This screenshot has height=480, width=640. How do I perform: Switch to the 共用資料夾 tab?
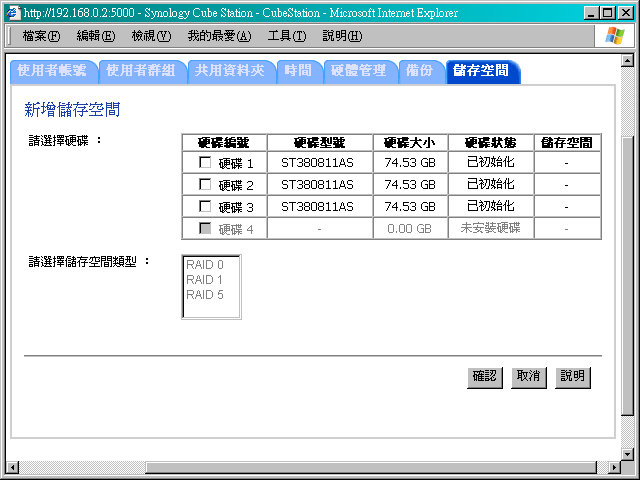tap(231, 71)
